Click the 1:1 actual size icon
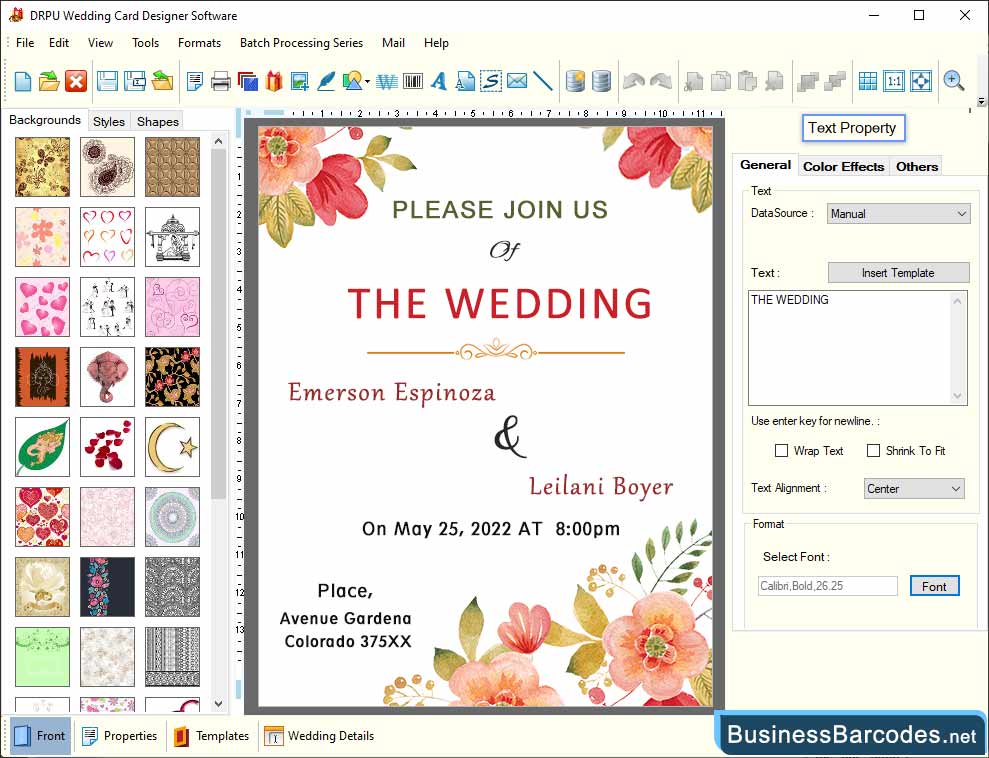 pos(894,81)
